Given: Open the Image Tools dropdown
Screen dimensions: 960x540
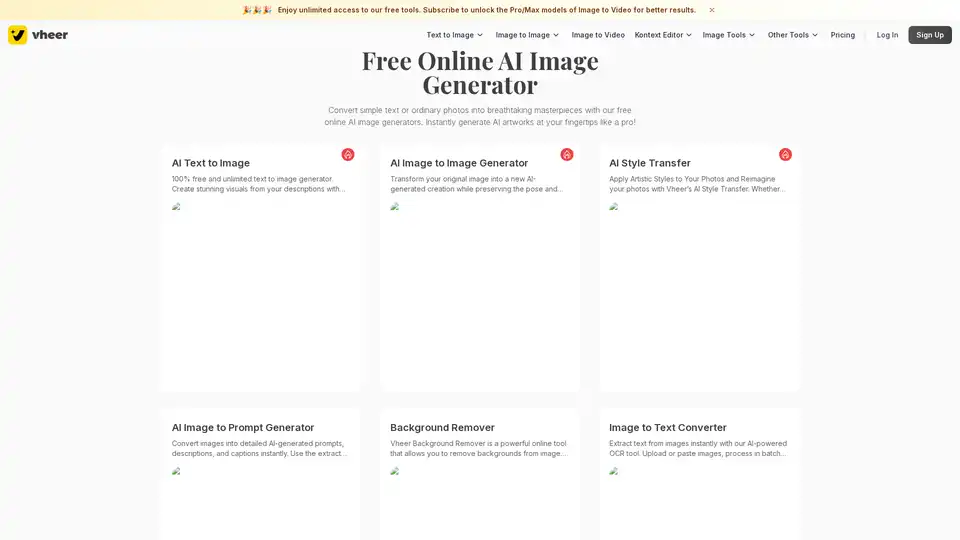Looking at the screenshot, I should pyautogui.click(x=728, y=35).
